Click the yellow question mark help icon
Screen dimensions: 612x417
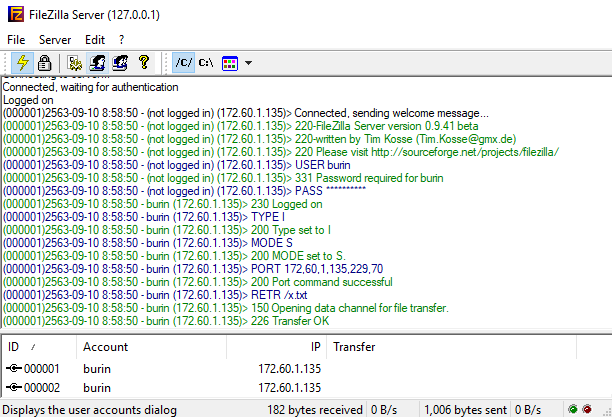pyautogui.click(x=144, y=62)
